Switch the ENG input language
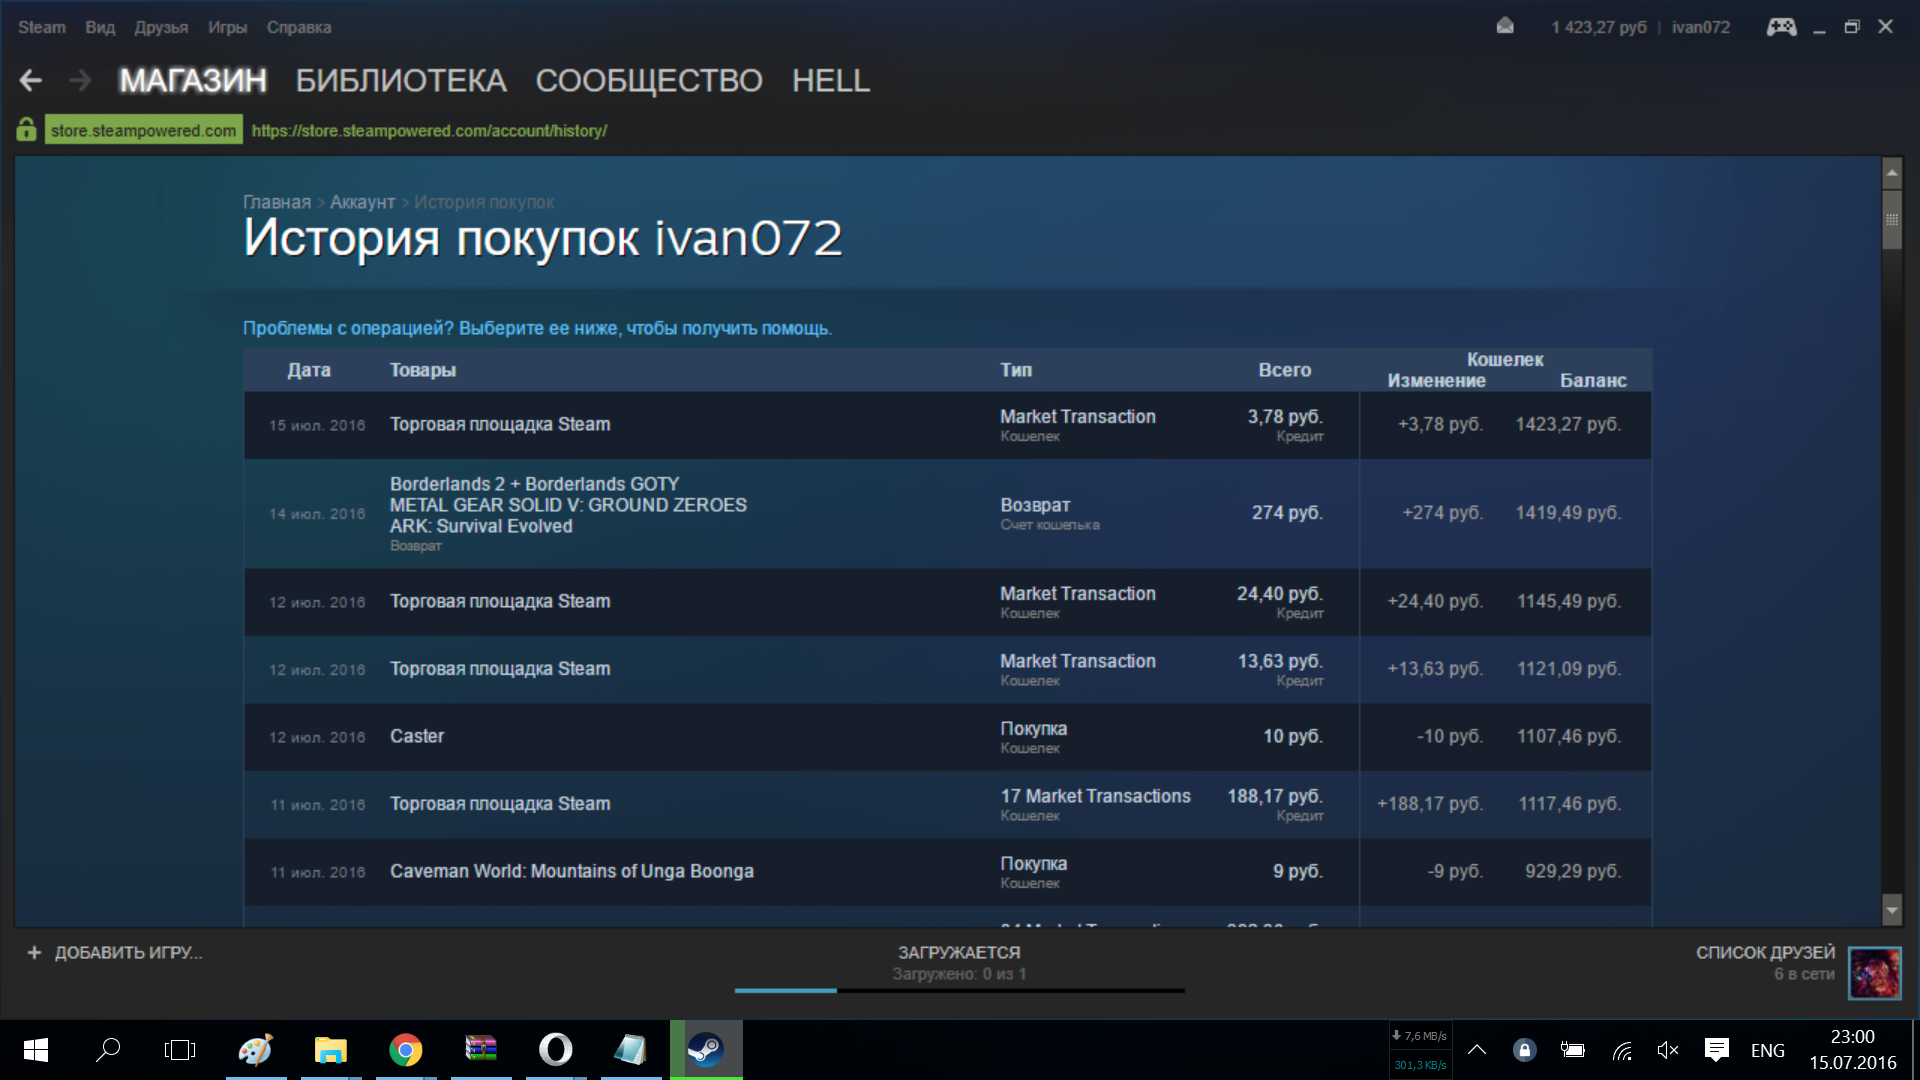 [x=1767, y=1050]
